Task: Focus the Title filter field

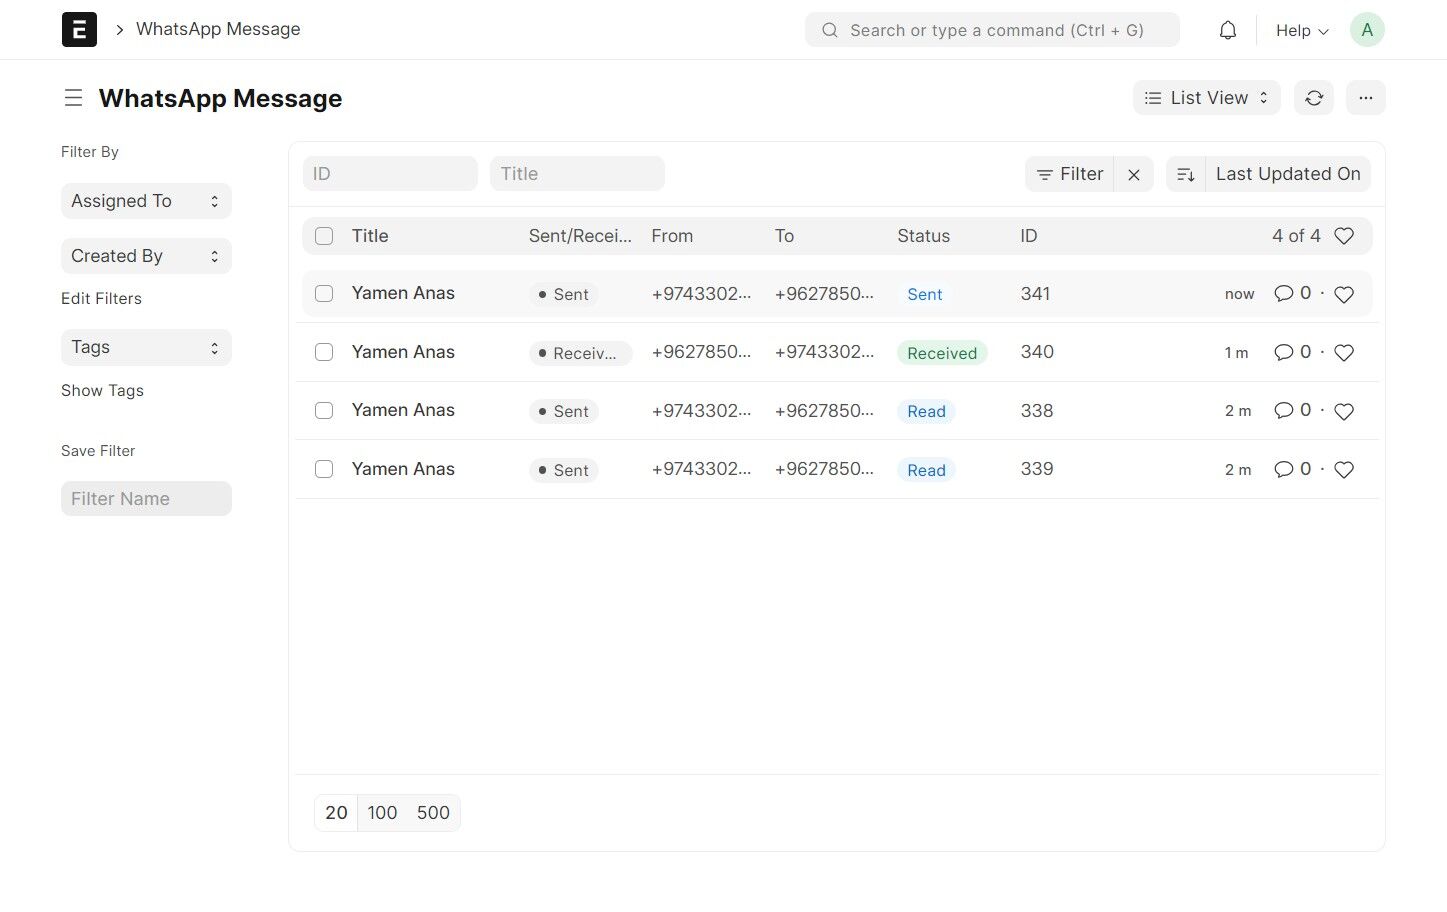Action: pos(577,174)
